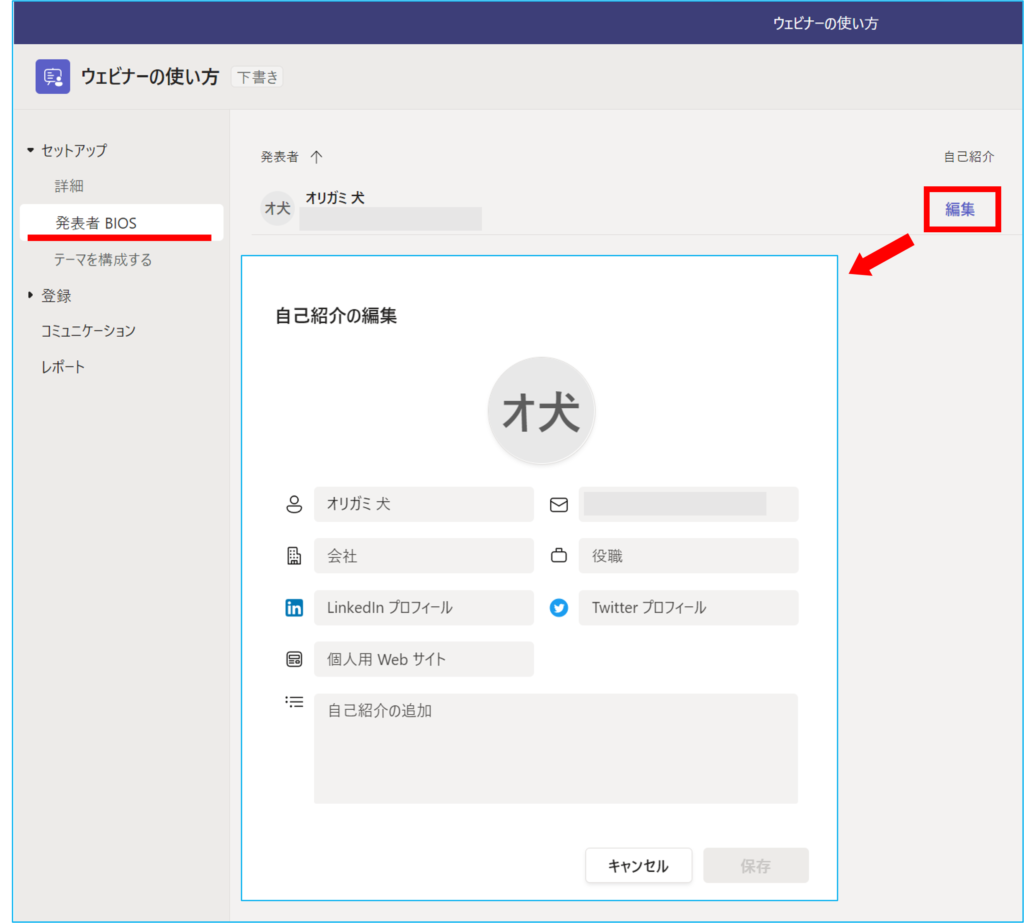This screenshot has height=923, width=1024.
Task: Click the website icon beside 個人用 Web サイト
Action: (294, 660)
